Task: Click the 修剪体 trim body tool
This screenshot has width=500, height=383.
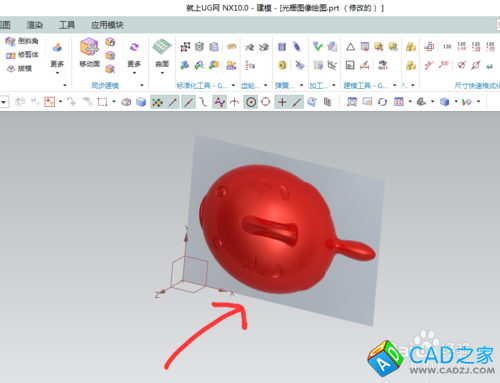Action: pyautogui.click(x=22, y=55)
